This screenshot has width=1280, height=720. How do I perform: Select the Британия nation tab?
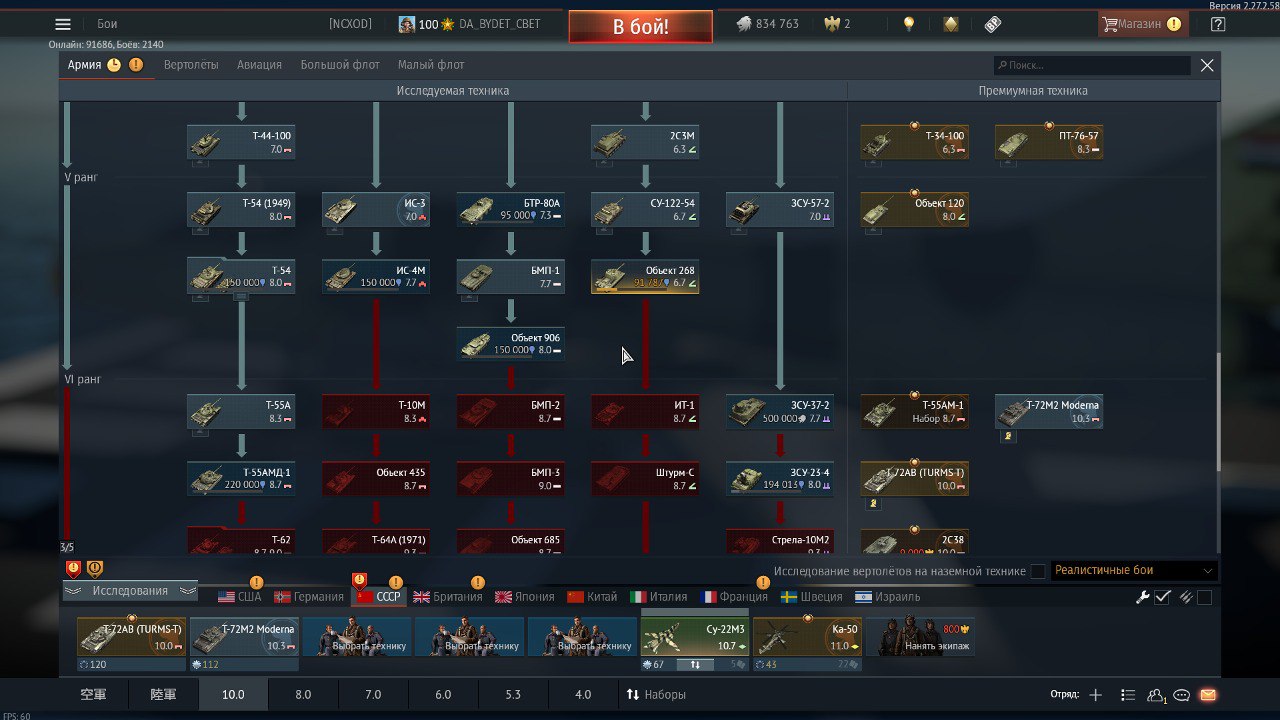coord(447,597)
